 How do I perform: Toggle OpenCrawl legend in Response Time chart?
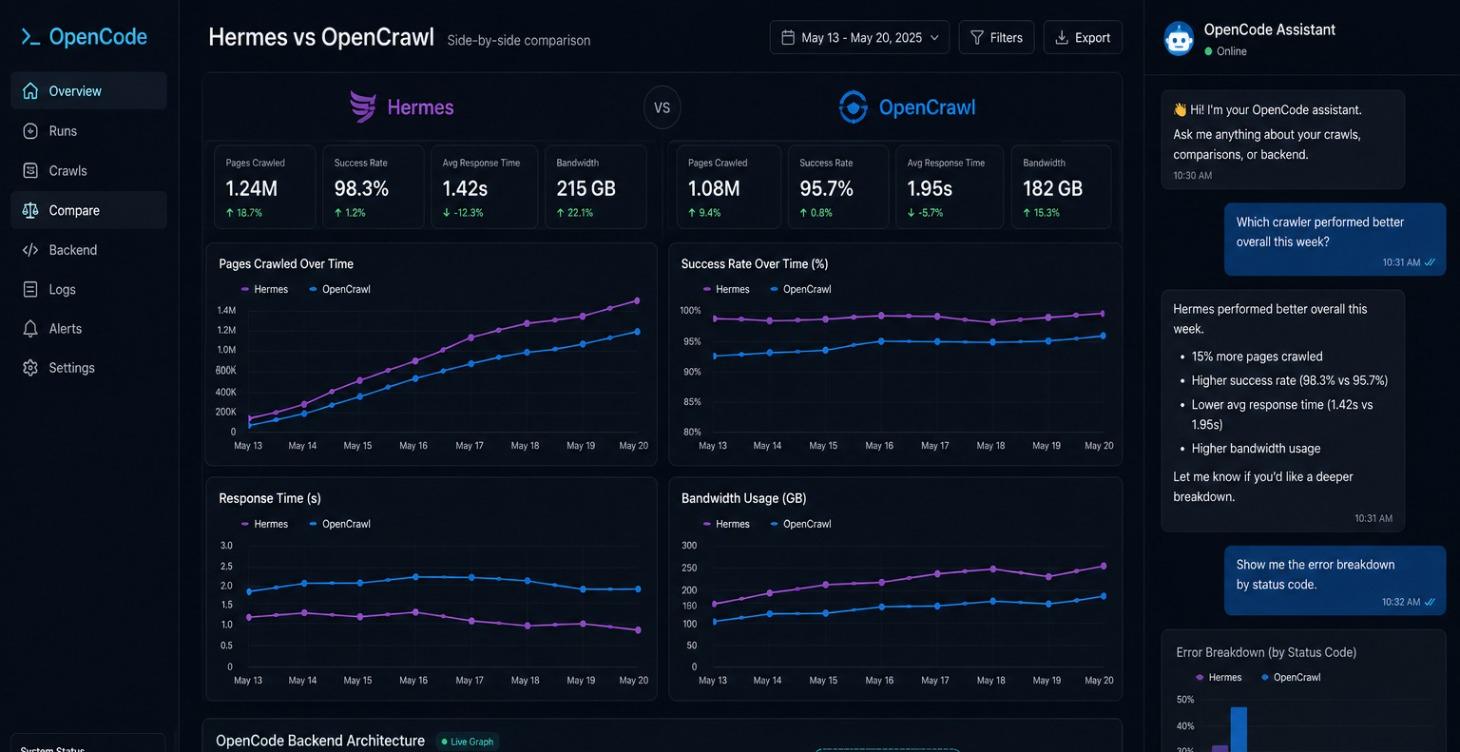[x=340, y=524]
